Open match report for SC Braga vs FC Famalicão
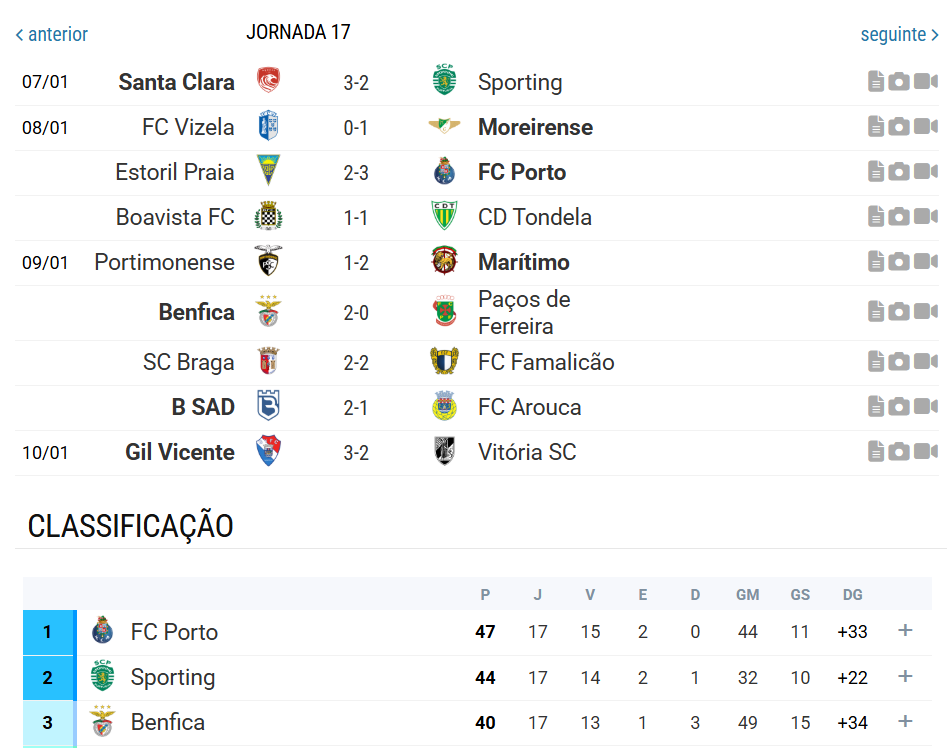947x748 pixels. tap(876, 362)
